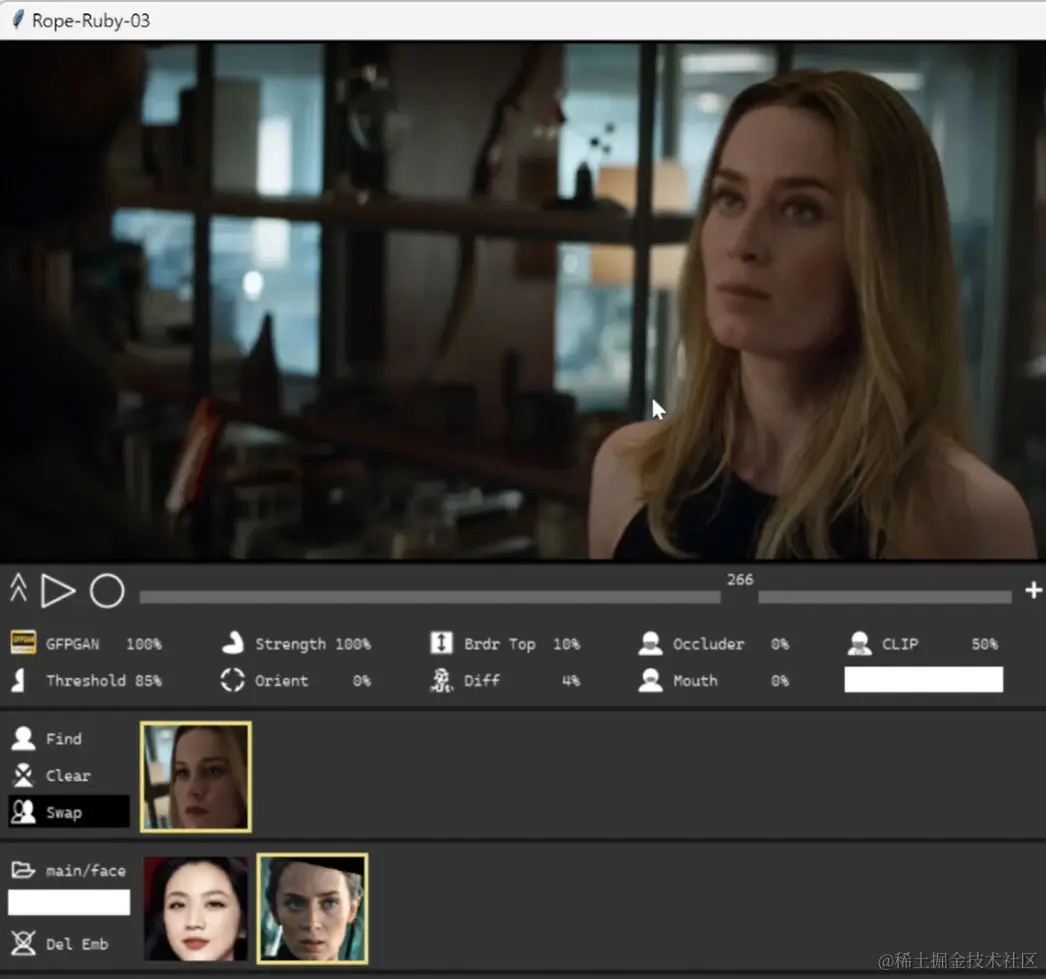The image size is (1046, 979).
Task: Click the timeline segment right of 266
Action: (885, 597)
